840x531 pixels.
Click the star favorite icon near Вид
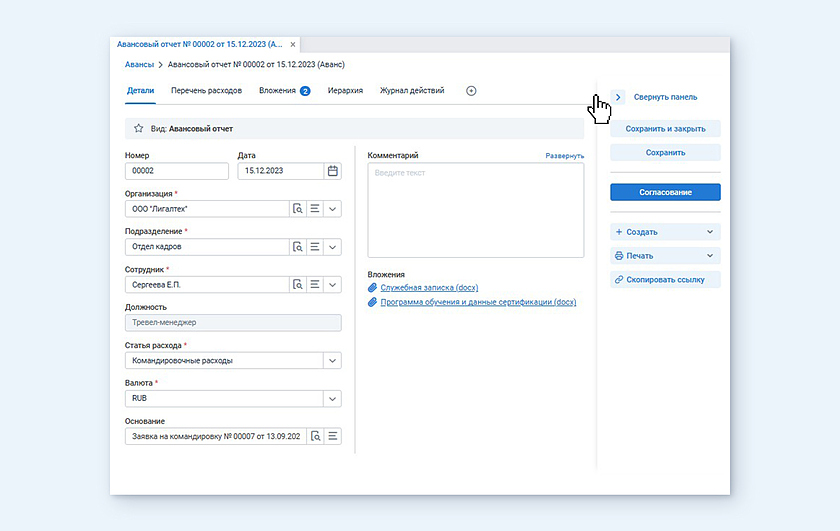pyautogui.click(x=138, y=129)
